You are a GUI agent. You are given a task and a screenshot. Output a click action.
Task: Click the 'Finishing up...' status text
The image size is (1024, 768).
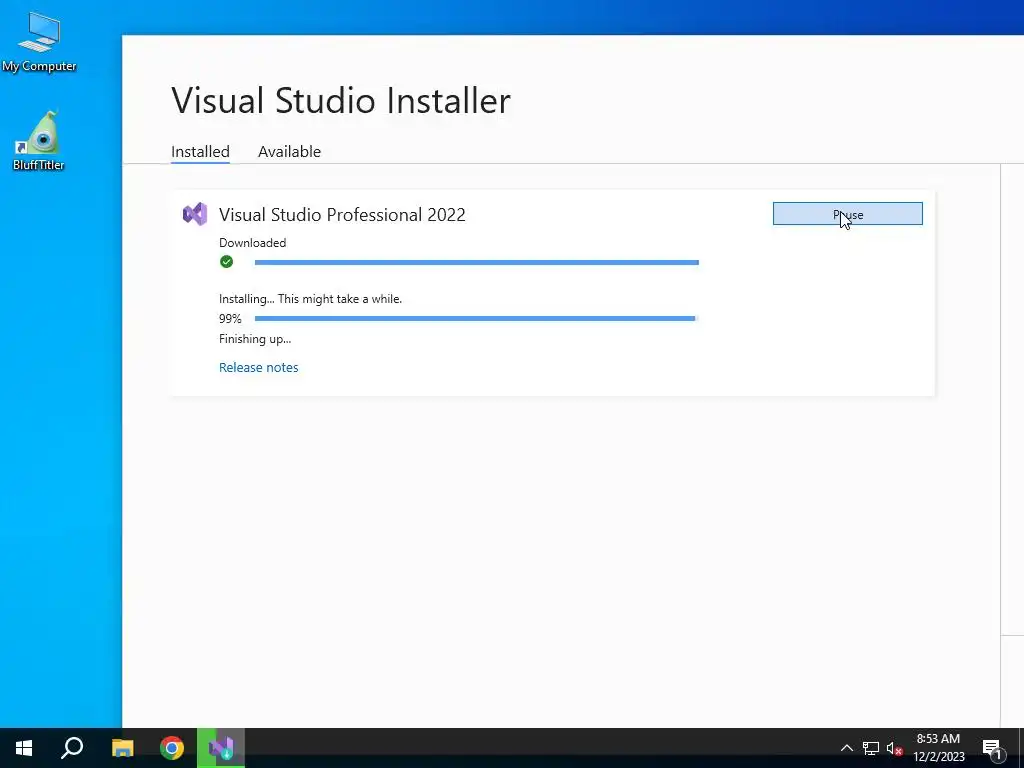click(255, 339)
